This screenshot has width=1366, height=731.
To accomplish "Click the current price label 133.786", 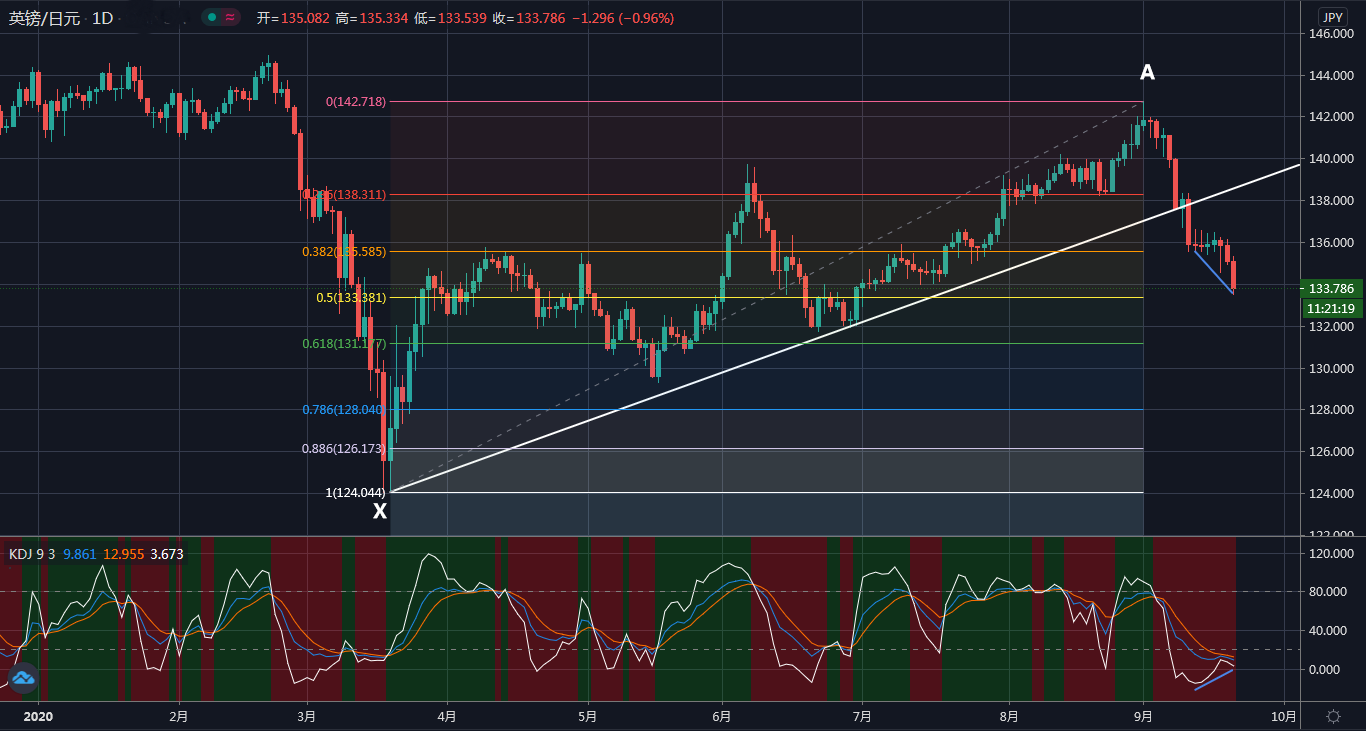I will point(1331,288).
